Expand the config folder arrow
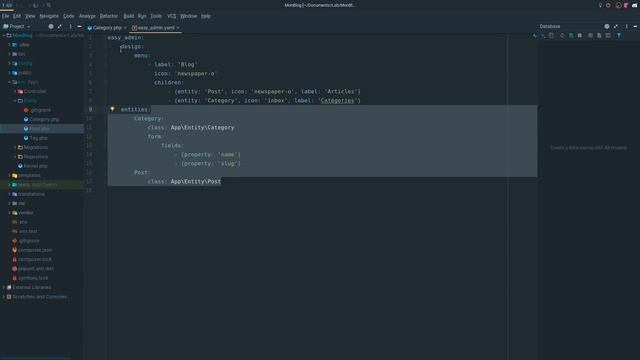The height and width of the screenshot is (360, 640). [x=9, y=63]
